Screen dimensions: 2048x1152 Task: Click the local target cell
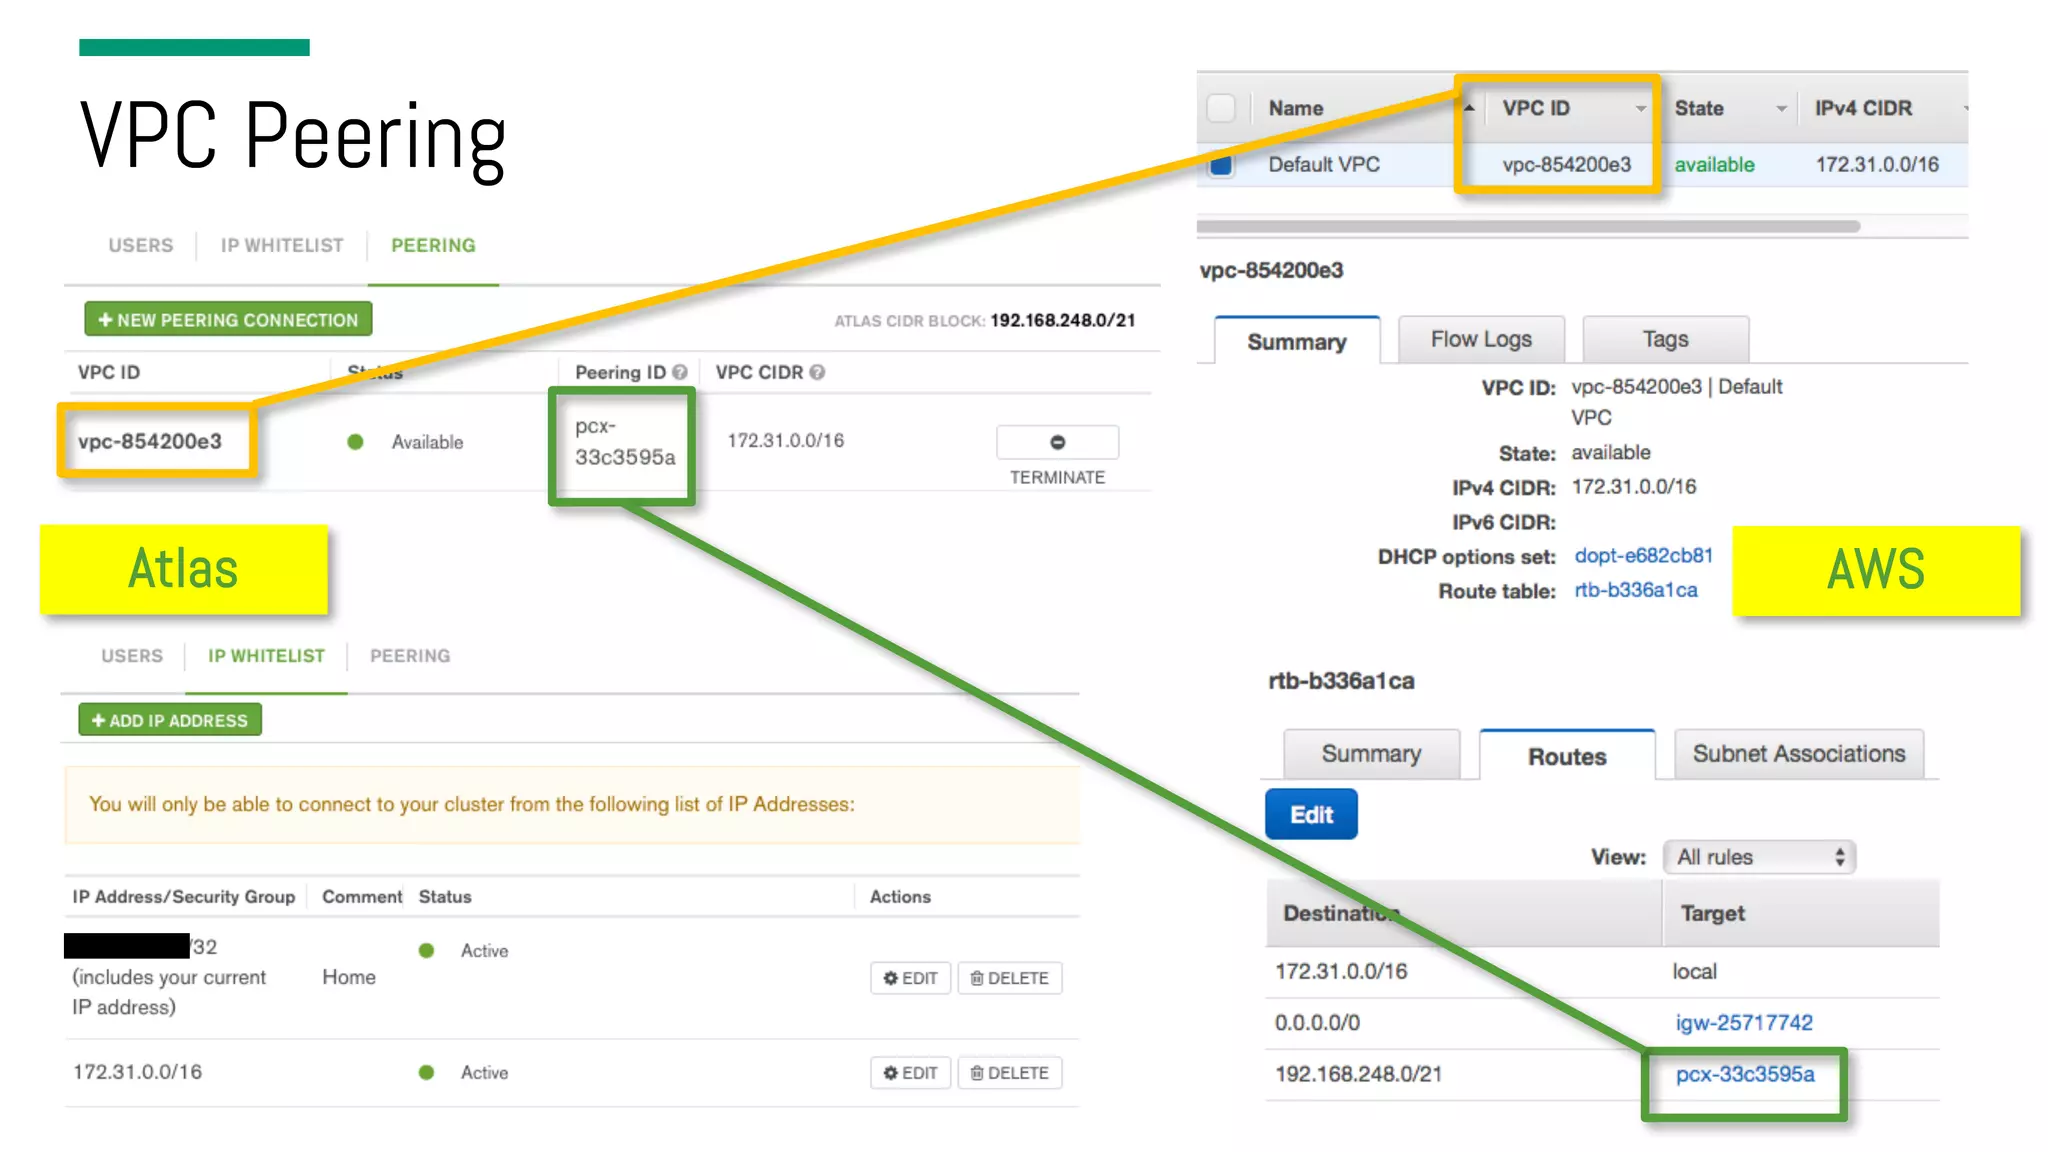tap(1694, 971)
